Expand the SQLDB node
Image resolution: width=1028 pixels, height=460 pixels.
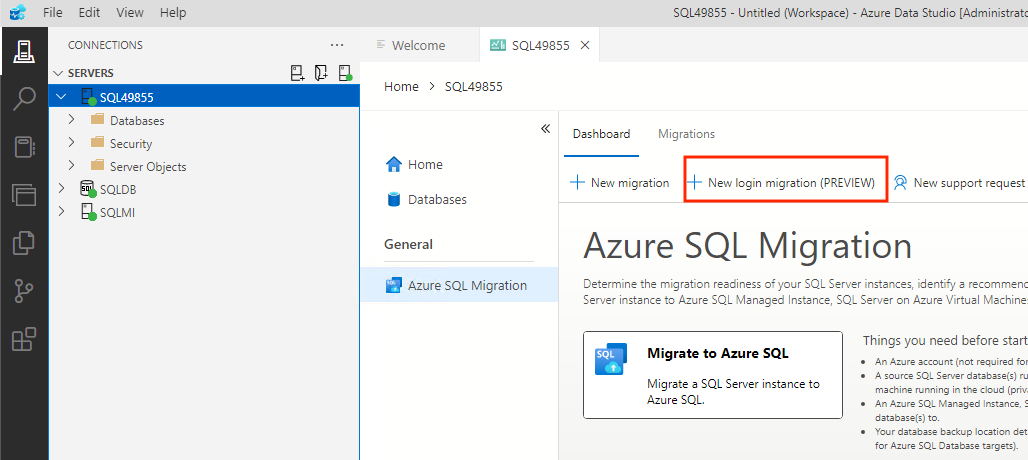point(62,189)
